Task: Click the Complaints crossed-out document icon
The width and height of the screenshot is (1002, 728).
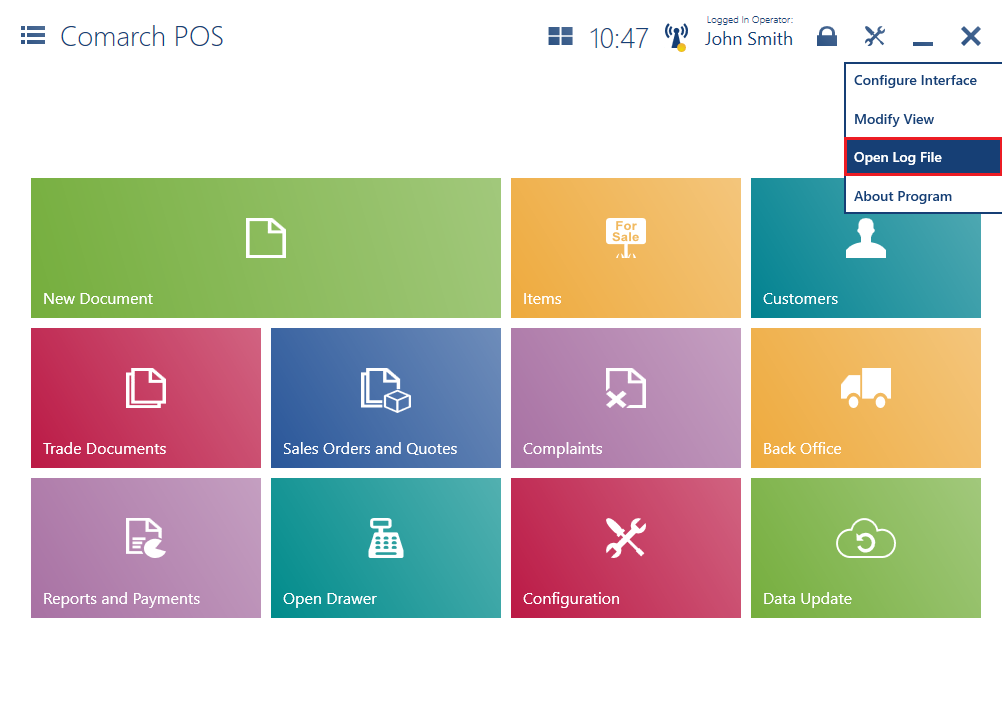Action: click(x=625, y=388)
